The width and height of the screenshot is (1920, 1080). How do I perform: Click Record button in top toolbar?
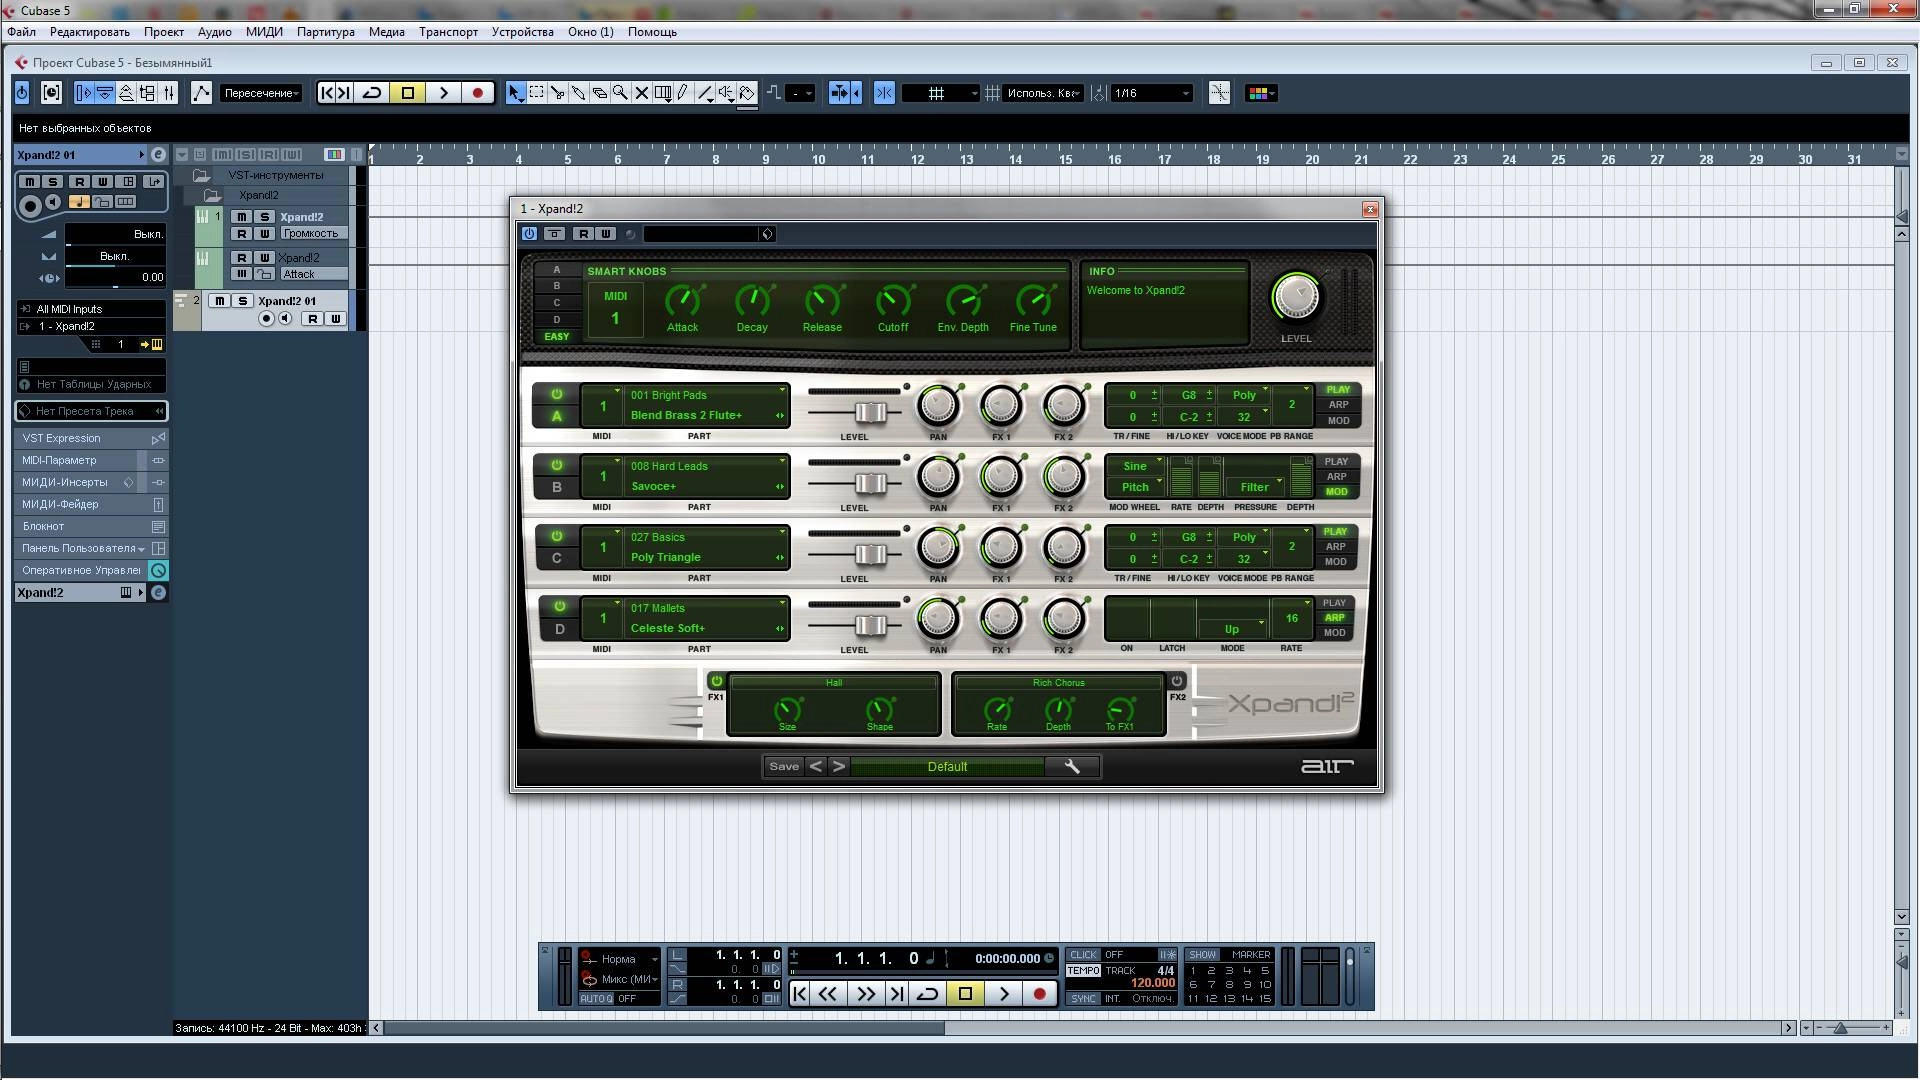pyautogui.click(x=477, y=93)
